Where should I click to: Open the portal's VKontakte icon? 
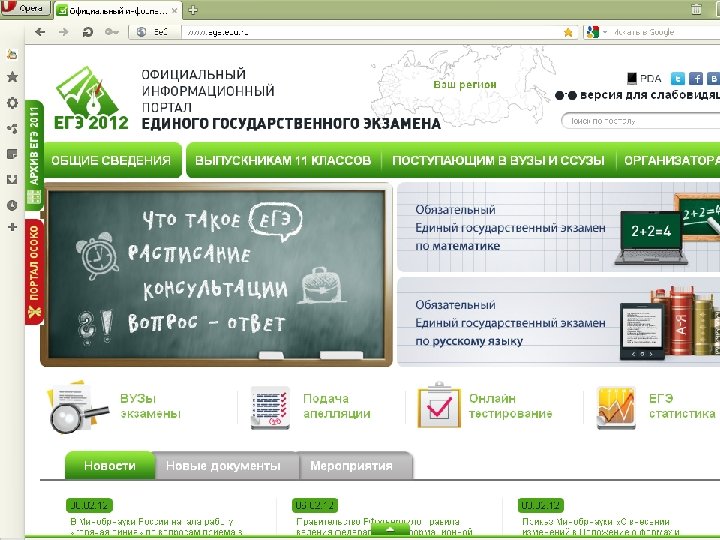click(713, 79)
